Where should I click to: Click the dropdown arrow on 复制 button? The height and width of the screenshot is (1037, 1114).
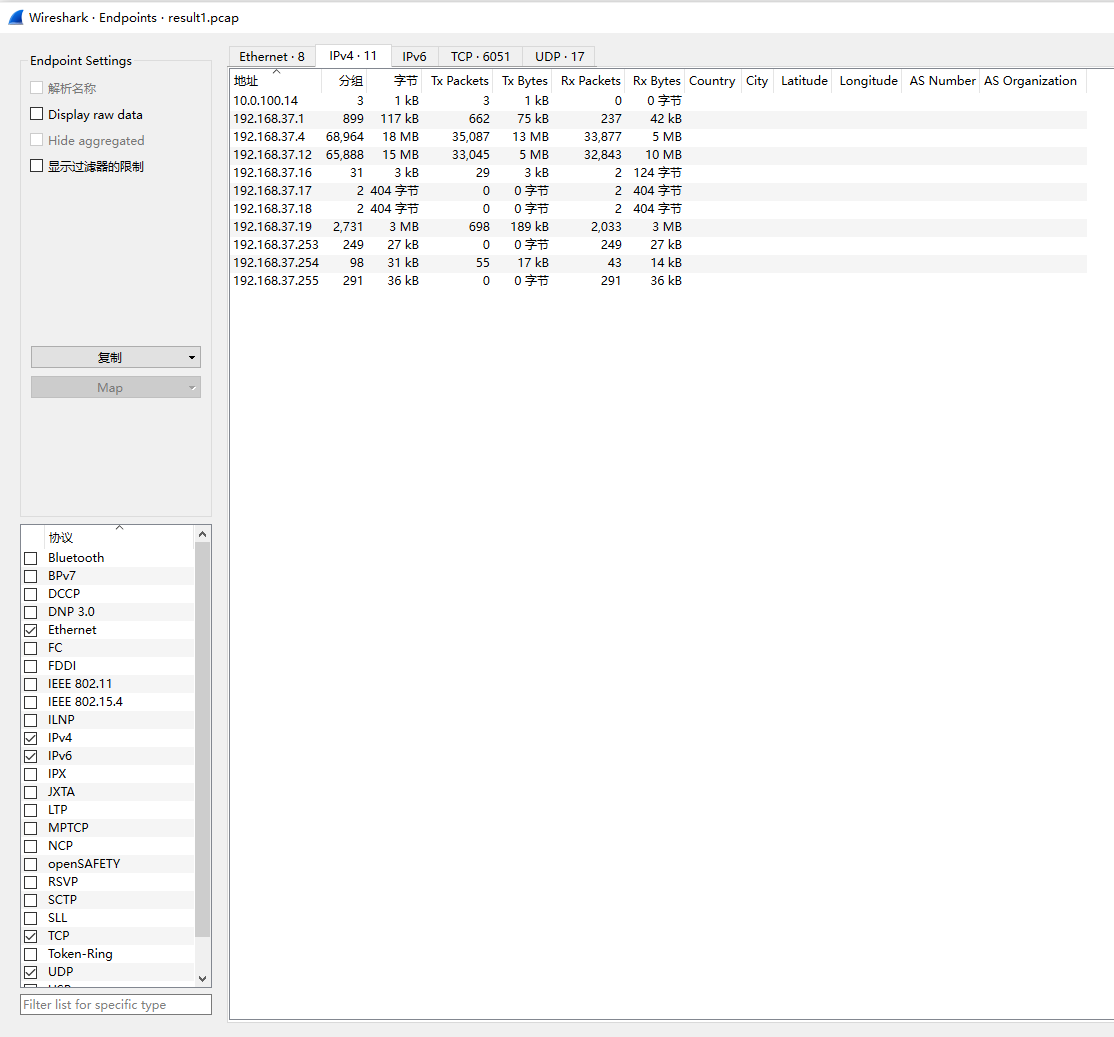pyautogui.click(x=191, y=358)
